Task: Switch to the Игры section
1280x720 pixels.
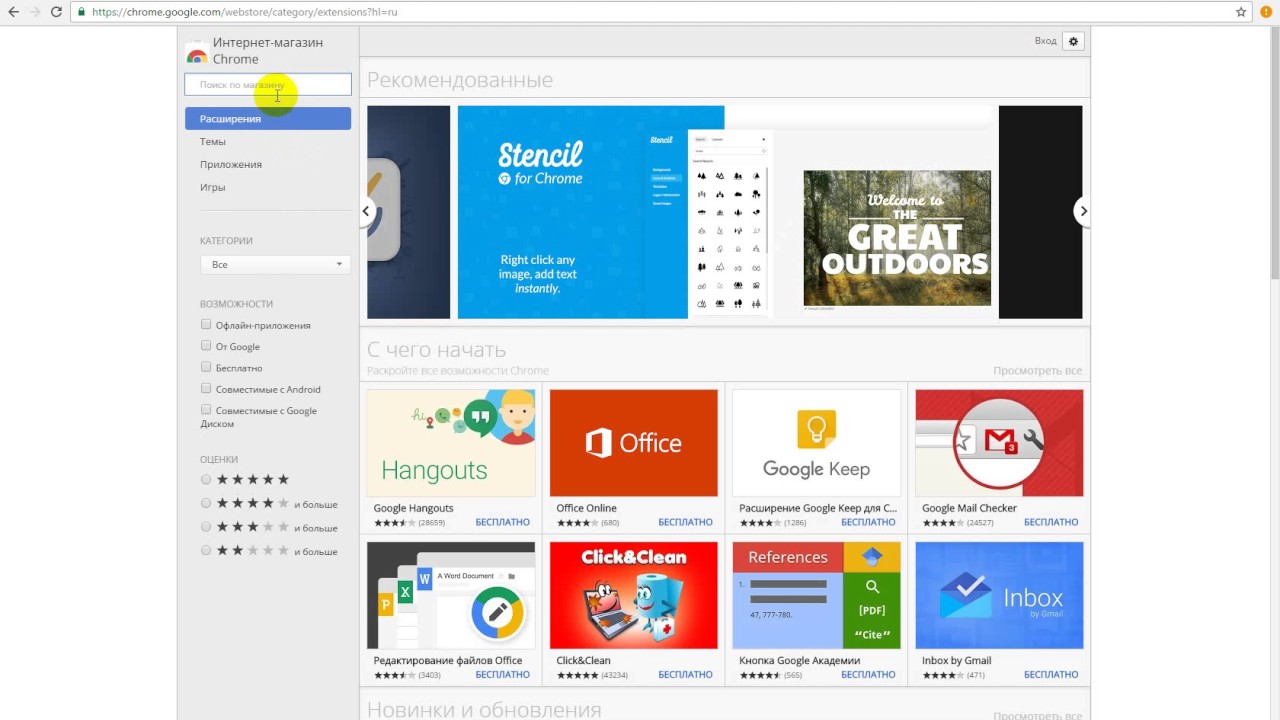Action: (212, 187)
